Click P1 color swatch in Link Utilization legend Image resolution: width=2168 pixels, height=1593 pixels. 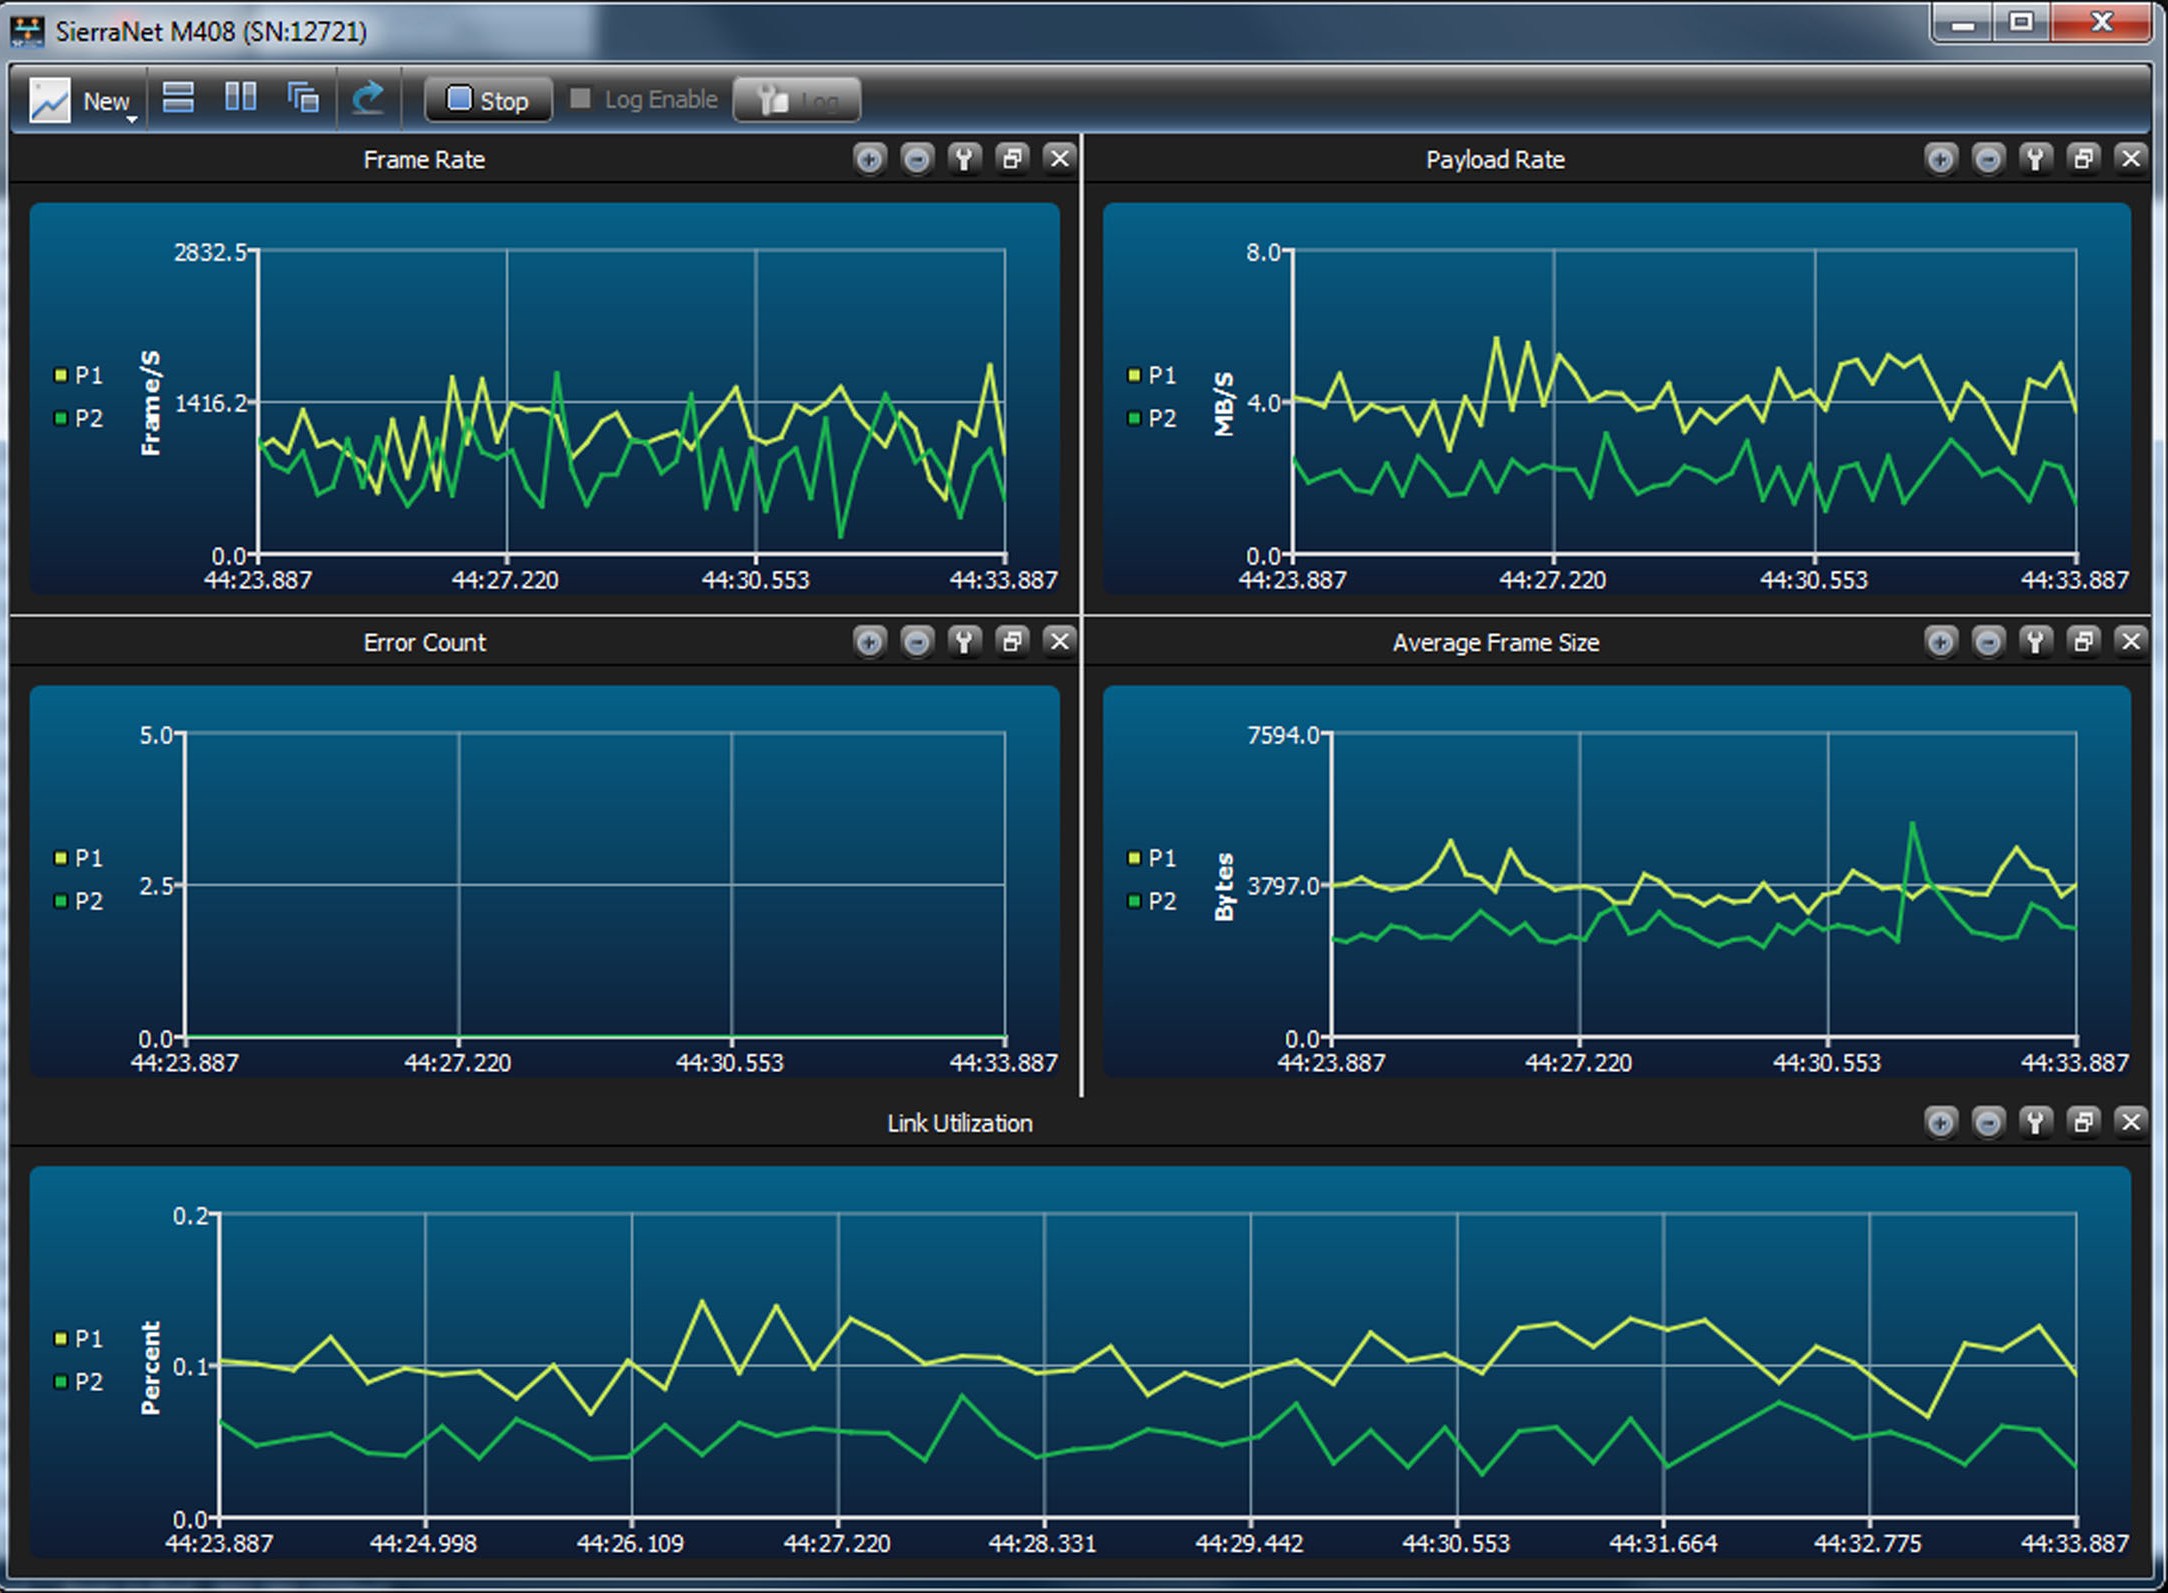(60, 1338)
